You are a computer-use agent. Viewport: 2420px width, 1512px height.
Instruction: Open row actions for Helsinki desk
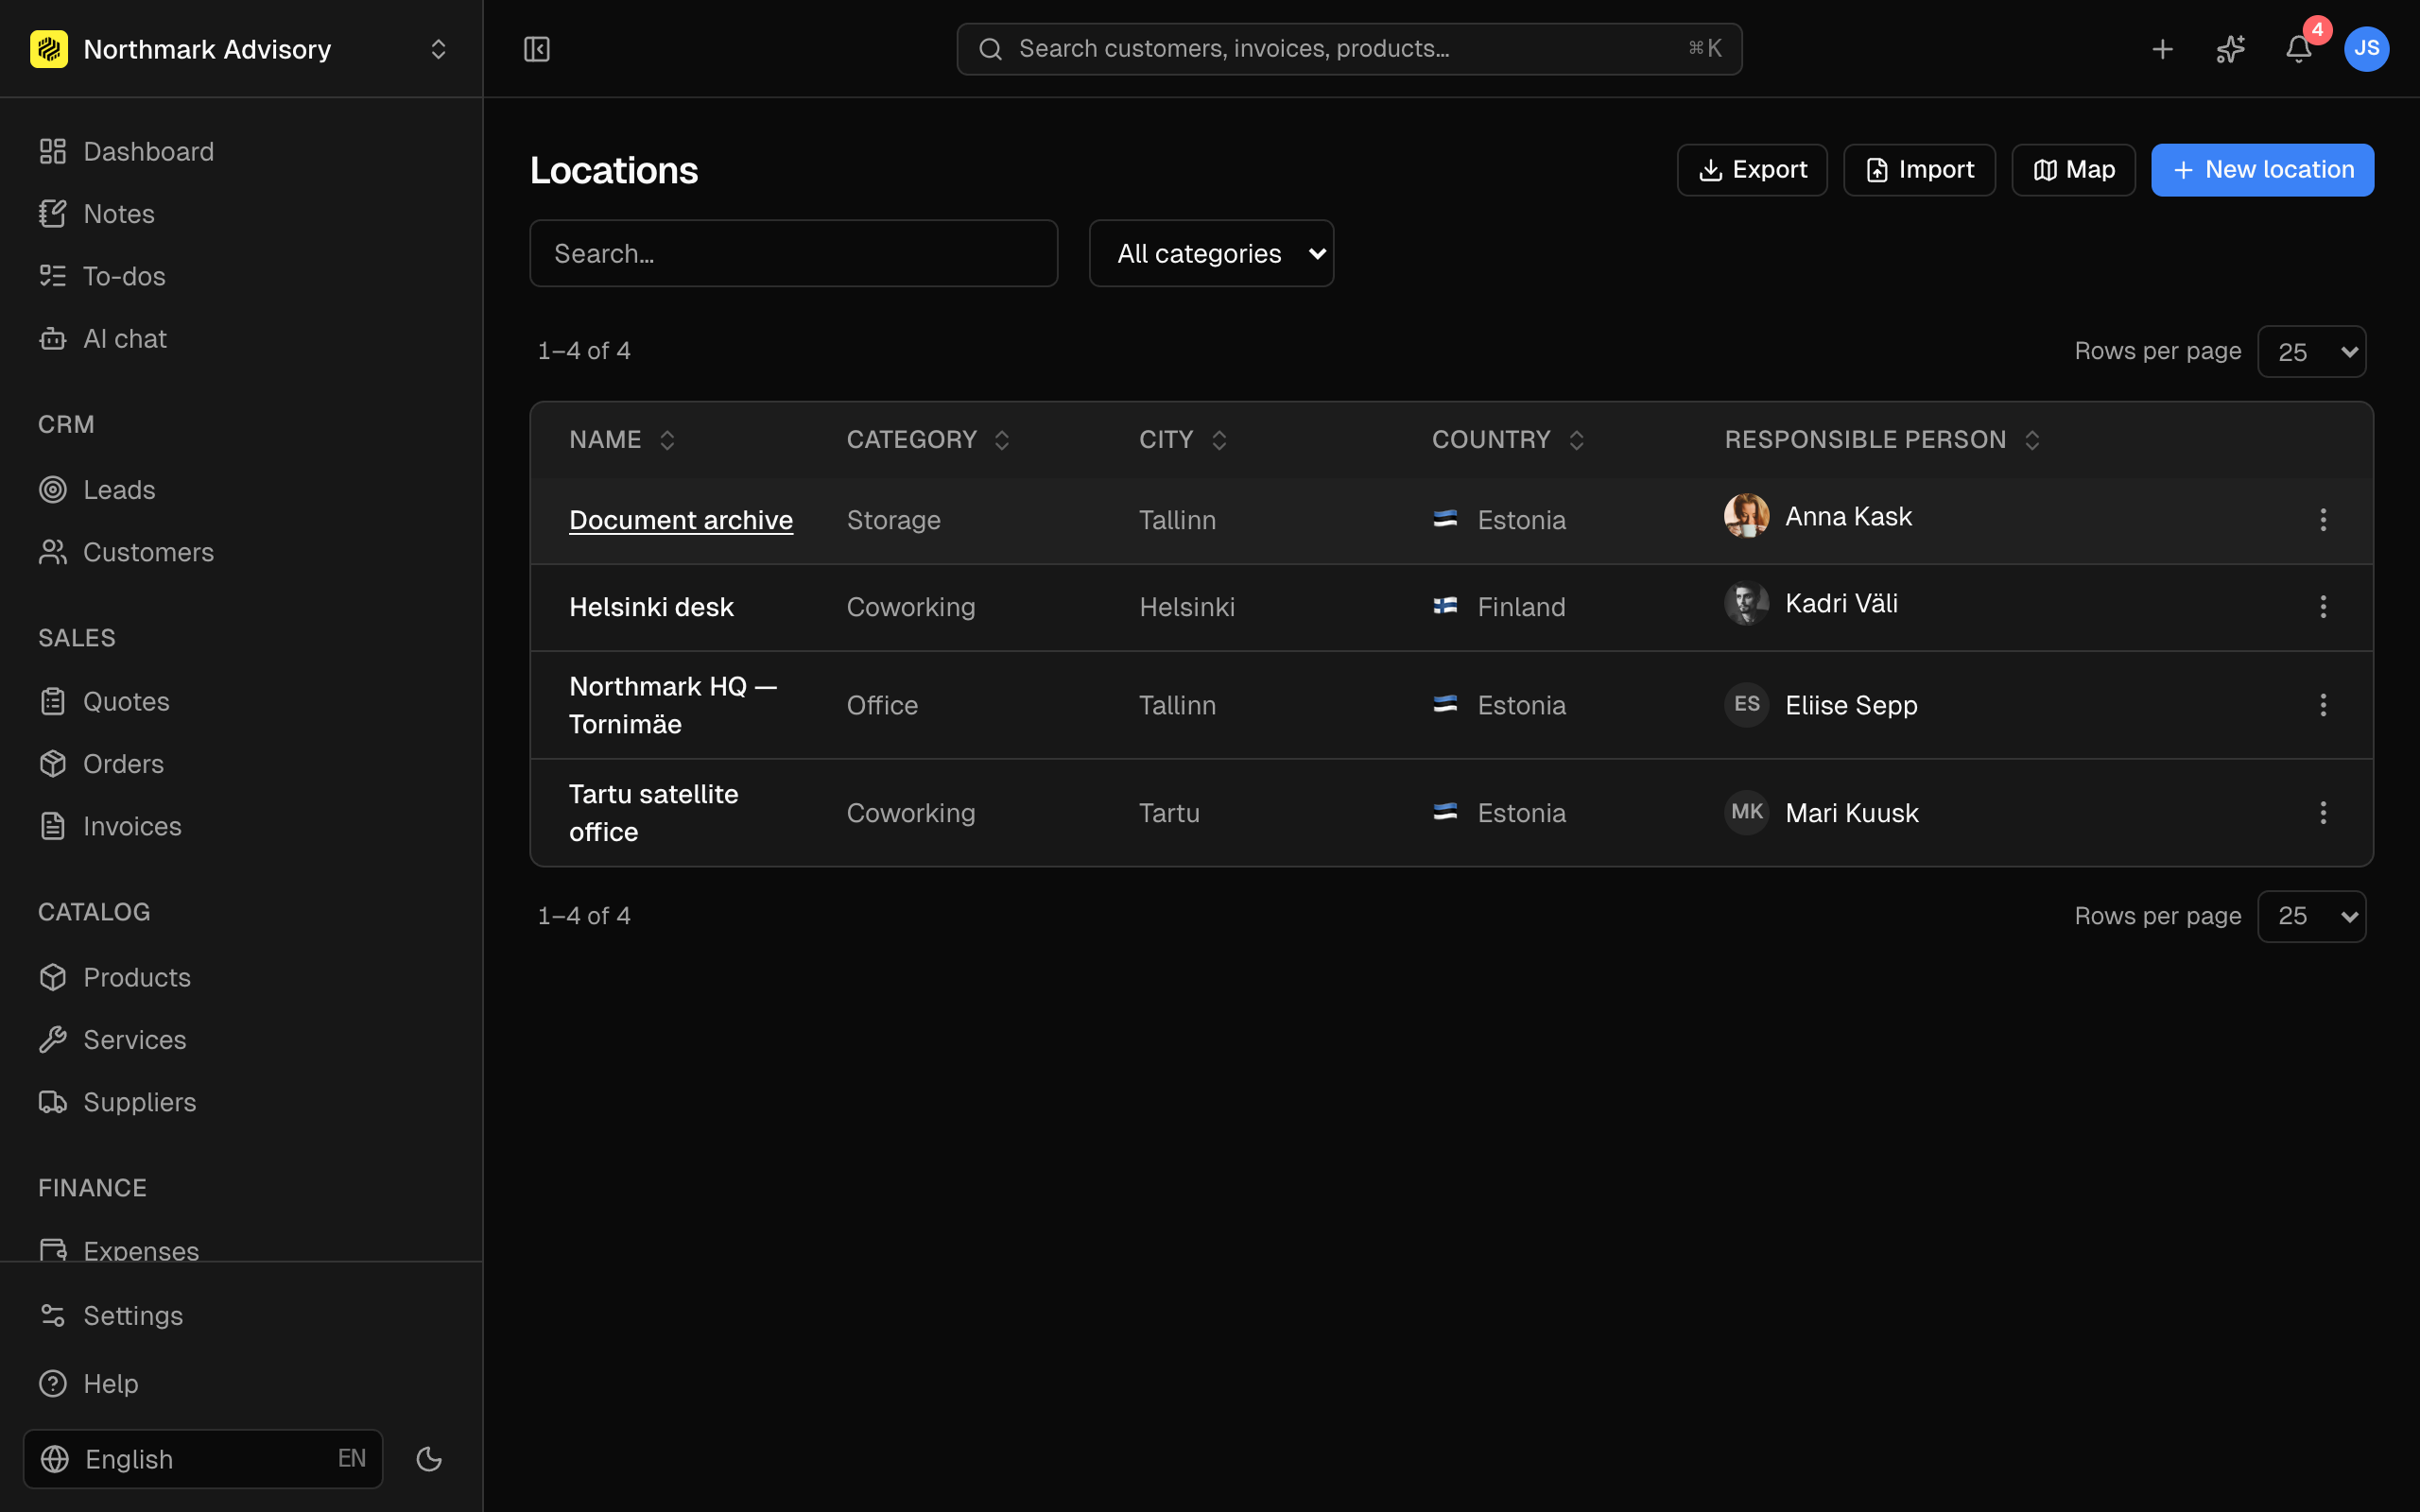point(2323,607)
